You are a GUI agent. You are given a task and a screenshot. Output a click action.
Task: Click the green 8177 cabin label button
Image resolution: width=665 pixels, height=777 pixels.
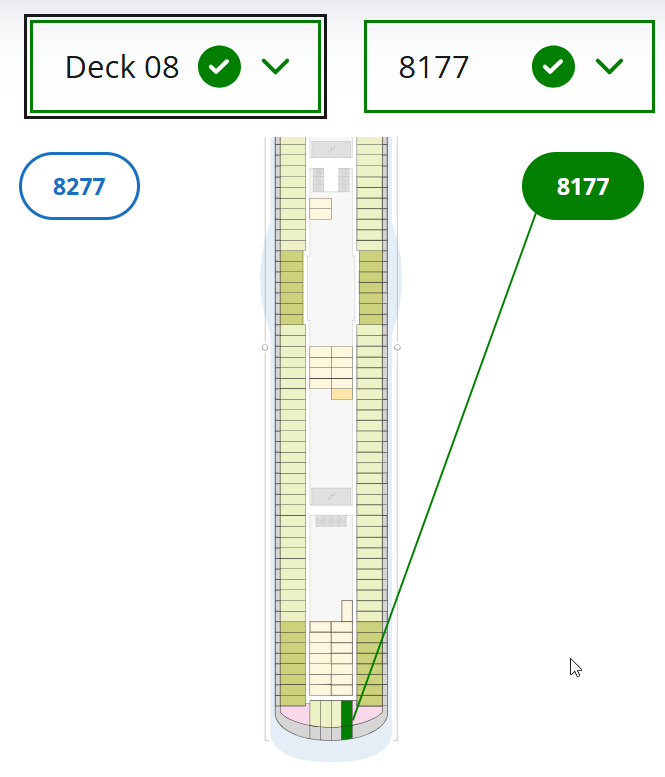[582, 186]
